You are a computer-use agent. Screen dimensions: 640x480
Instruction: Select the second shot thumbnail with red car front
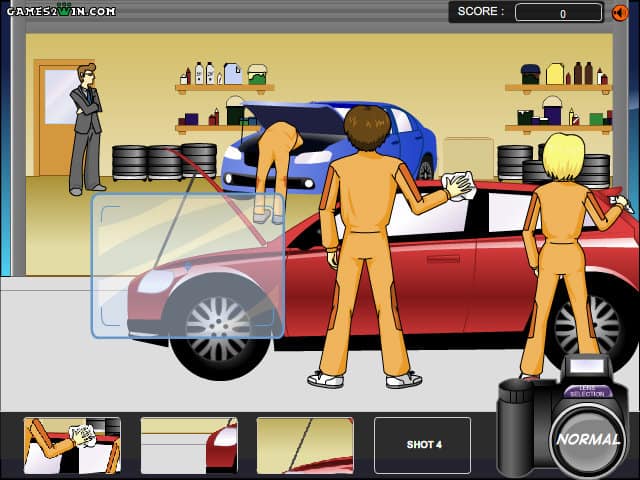[189, 445]
